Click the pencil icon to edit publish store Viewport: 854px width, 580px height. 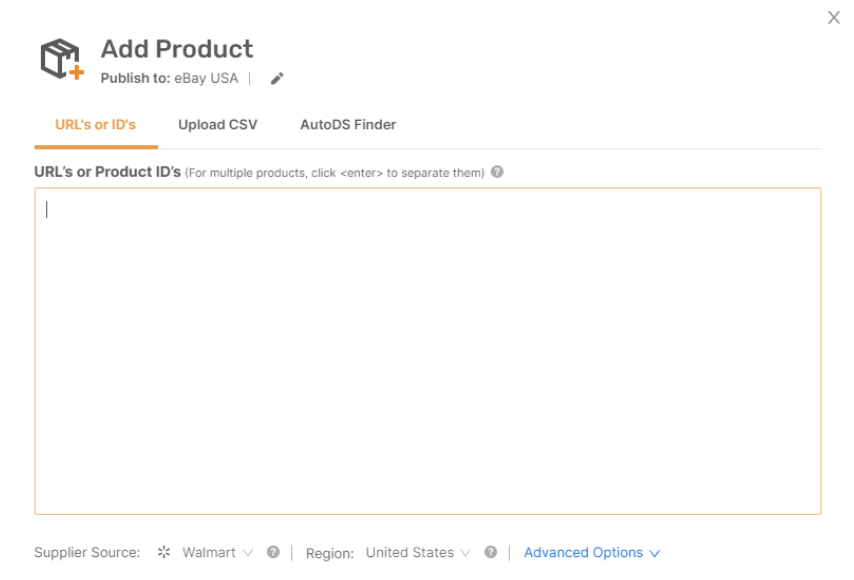pos(277,79)
